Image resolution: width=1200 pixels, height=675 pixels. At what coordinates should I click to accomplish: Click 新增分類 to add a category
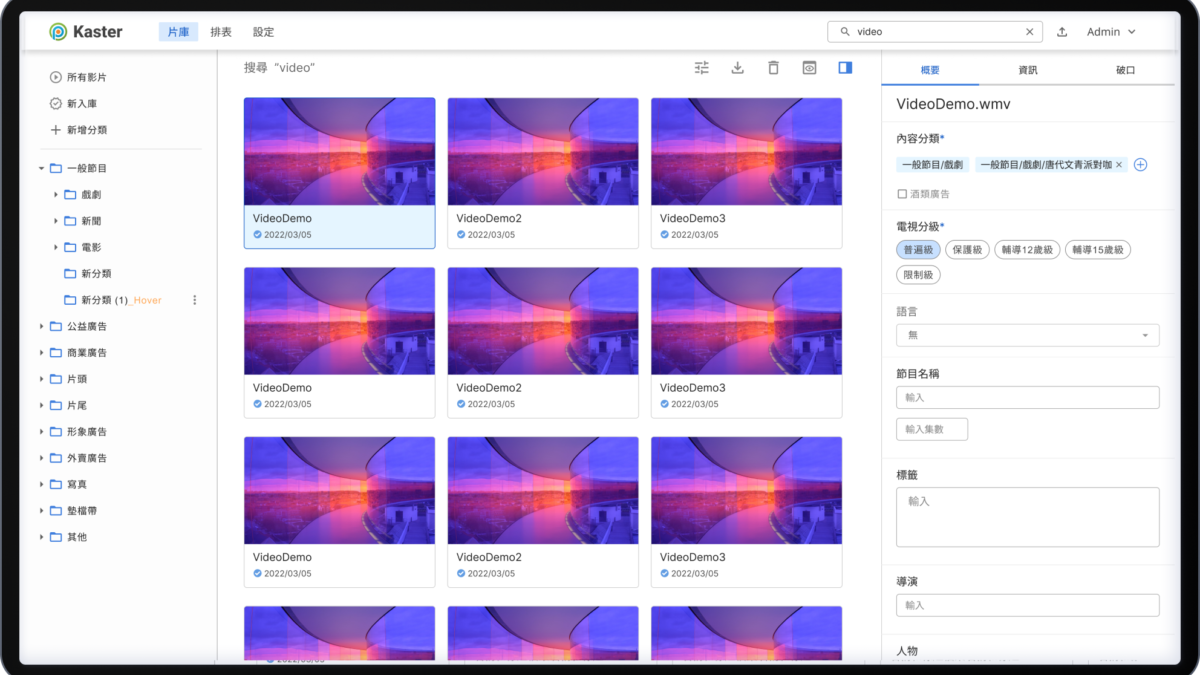click(86, 130)
